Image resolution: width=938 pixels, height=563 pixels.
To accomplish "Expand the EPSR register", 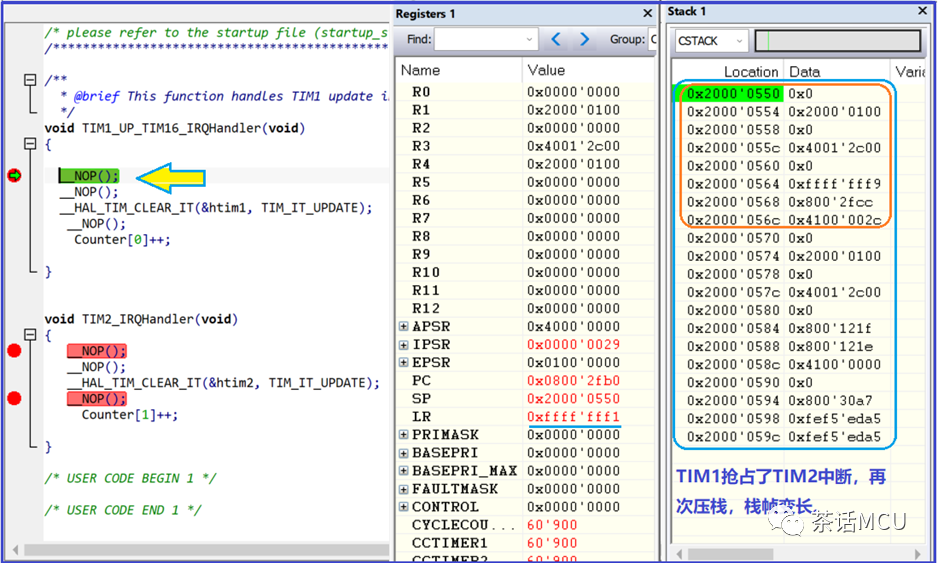I will 404,363.
